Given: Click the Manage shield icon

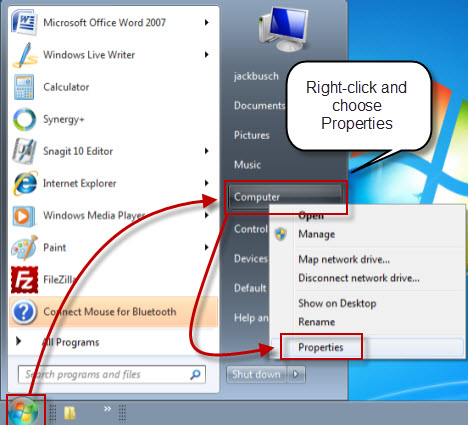Looking at the screenshot, I should tap(281, 234).
